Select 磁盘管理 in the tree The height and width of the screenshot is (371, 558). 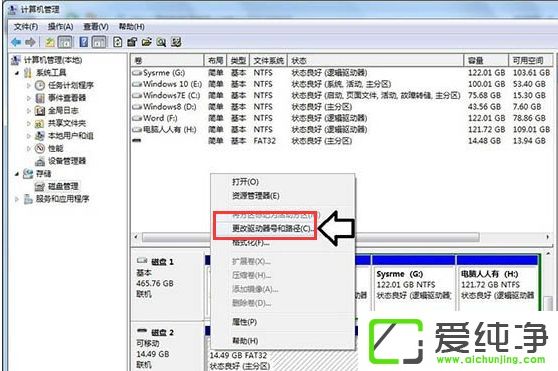(63, 186)
